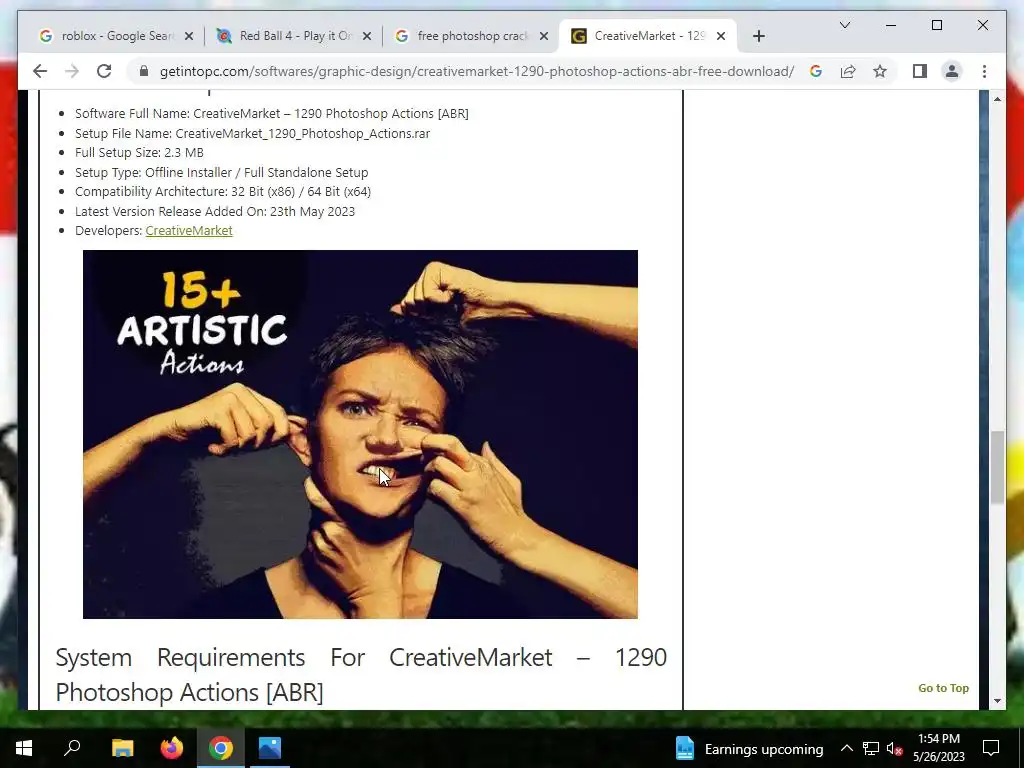This screenshot has width=1024, height=768.
Task: Open the clock showing 1:54 PM
Action: click(938, 748)
